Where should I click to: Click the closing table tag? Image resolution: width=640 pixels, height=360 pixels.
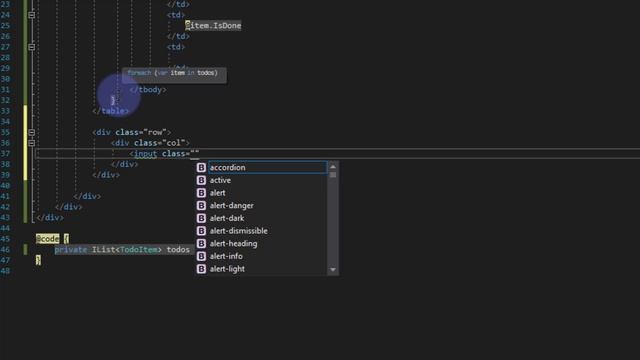[x=110, y=111]
